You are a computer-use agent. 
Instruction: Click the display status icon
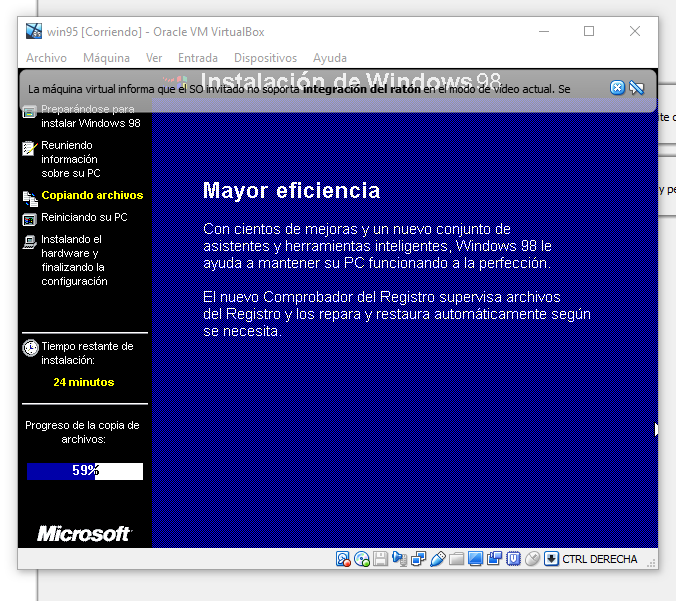[x=476, y=559]
